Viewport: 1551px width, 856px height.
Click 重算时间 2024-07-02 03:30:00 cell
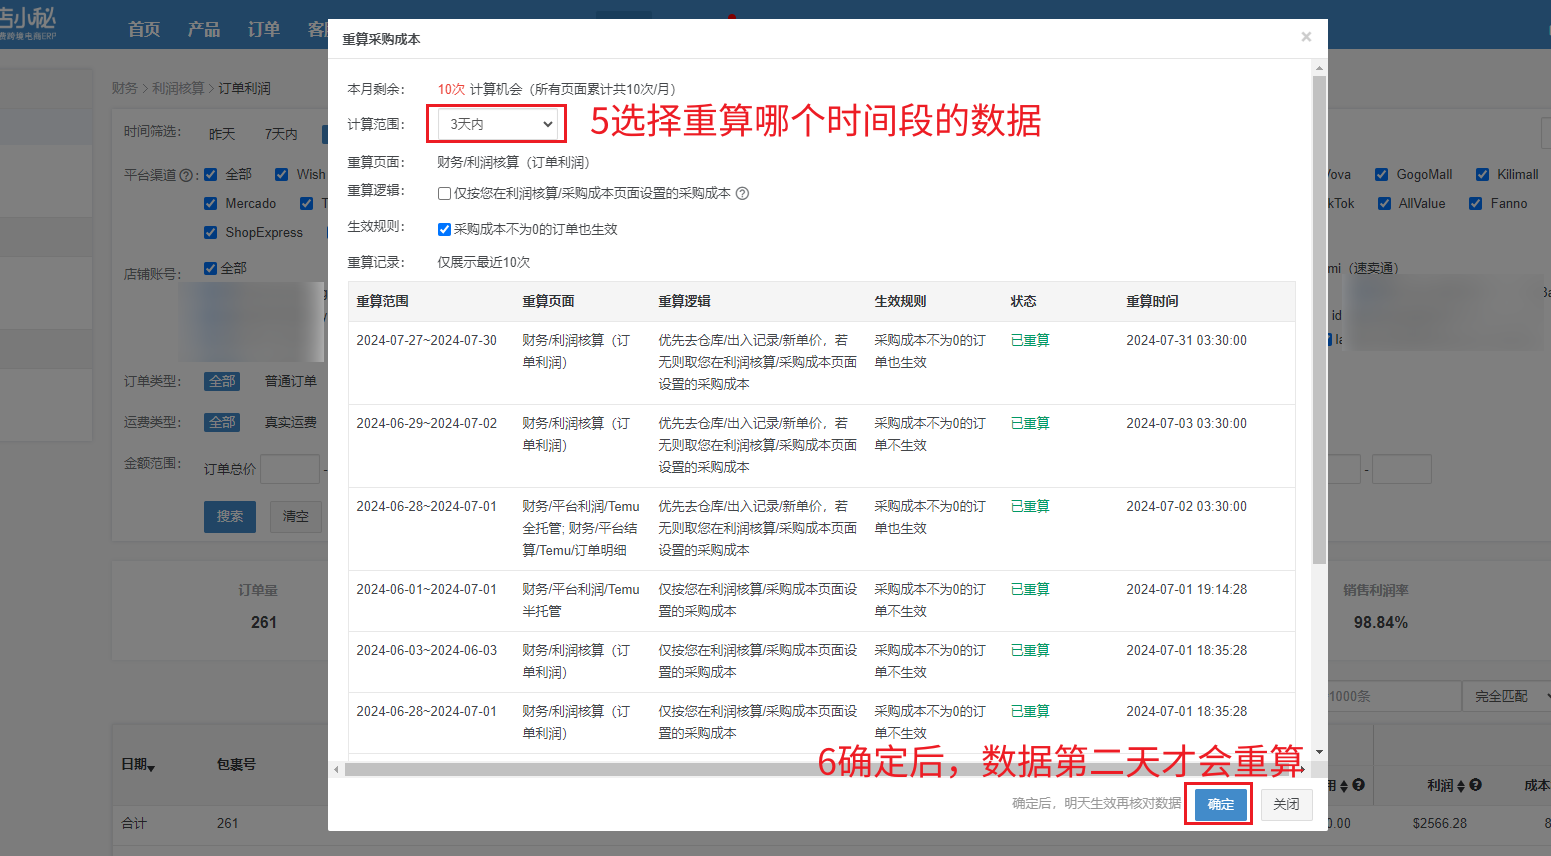coord(1186,506)
